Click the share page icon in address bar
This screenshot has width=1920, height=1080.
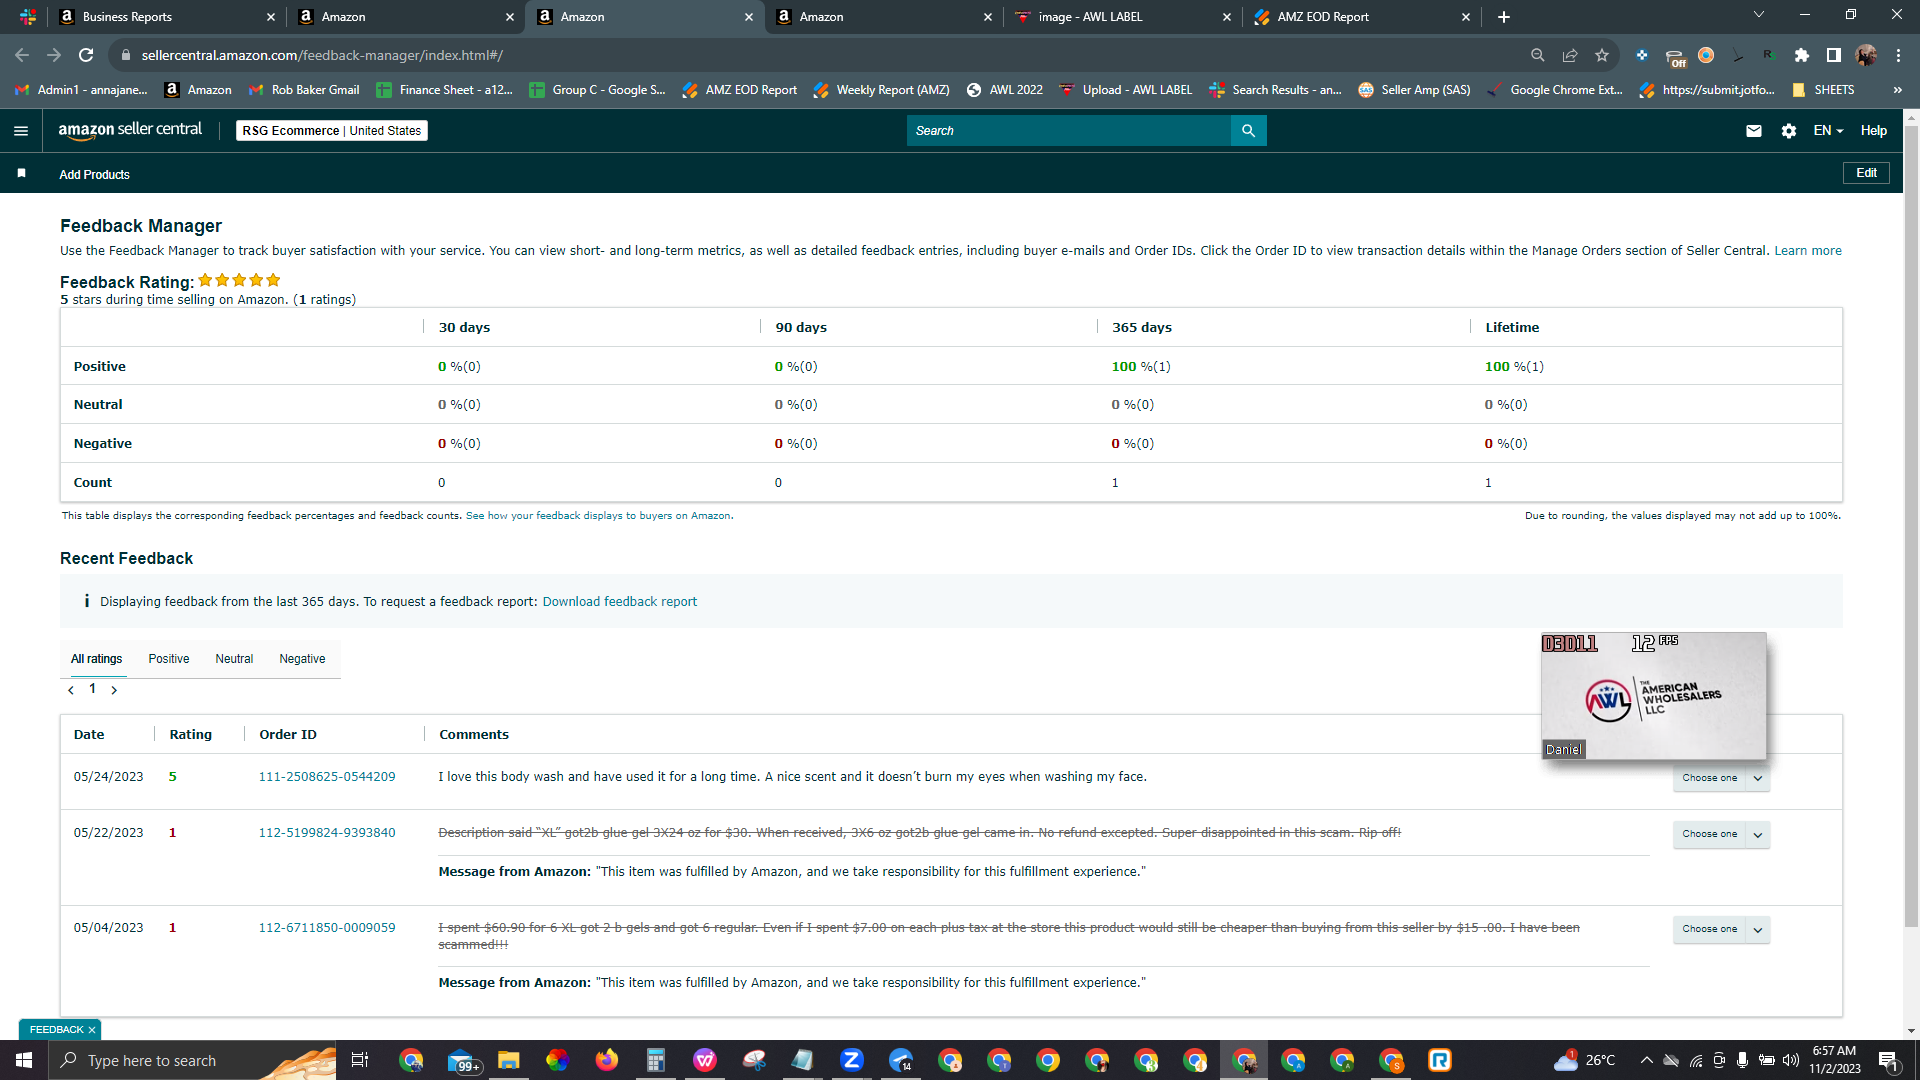[1570, 55]
